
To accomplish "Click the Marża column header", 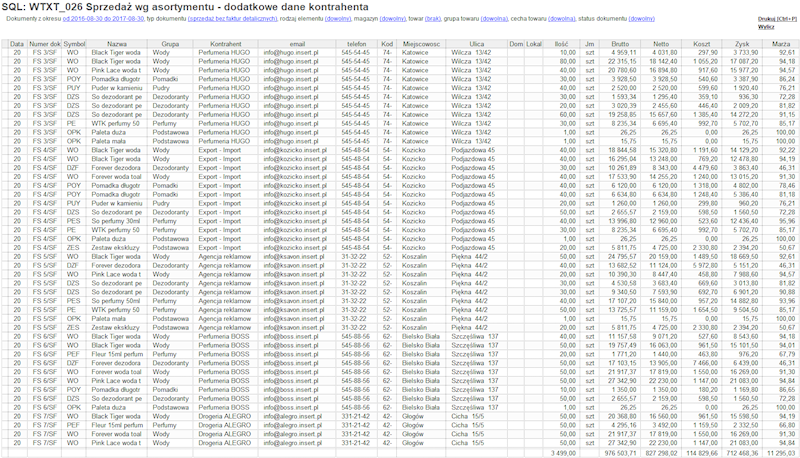I will pos(781,44).
